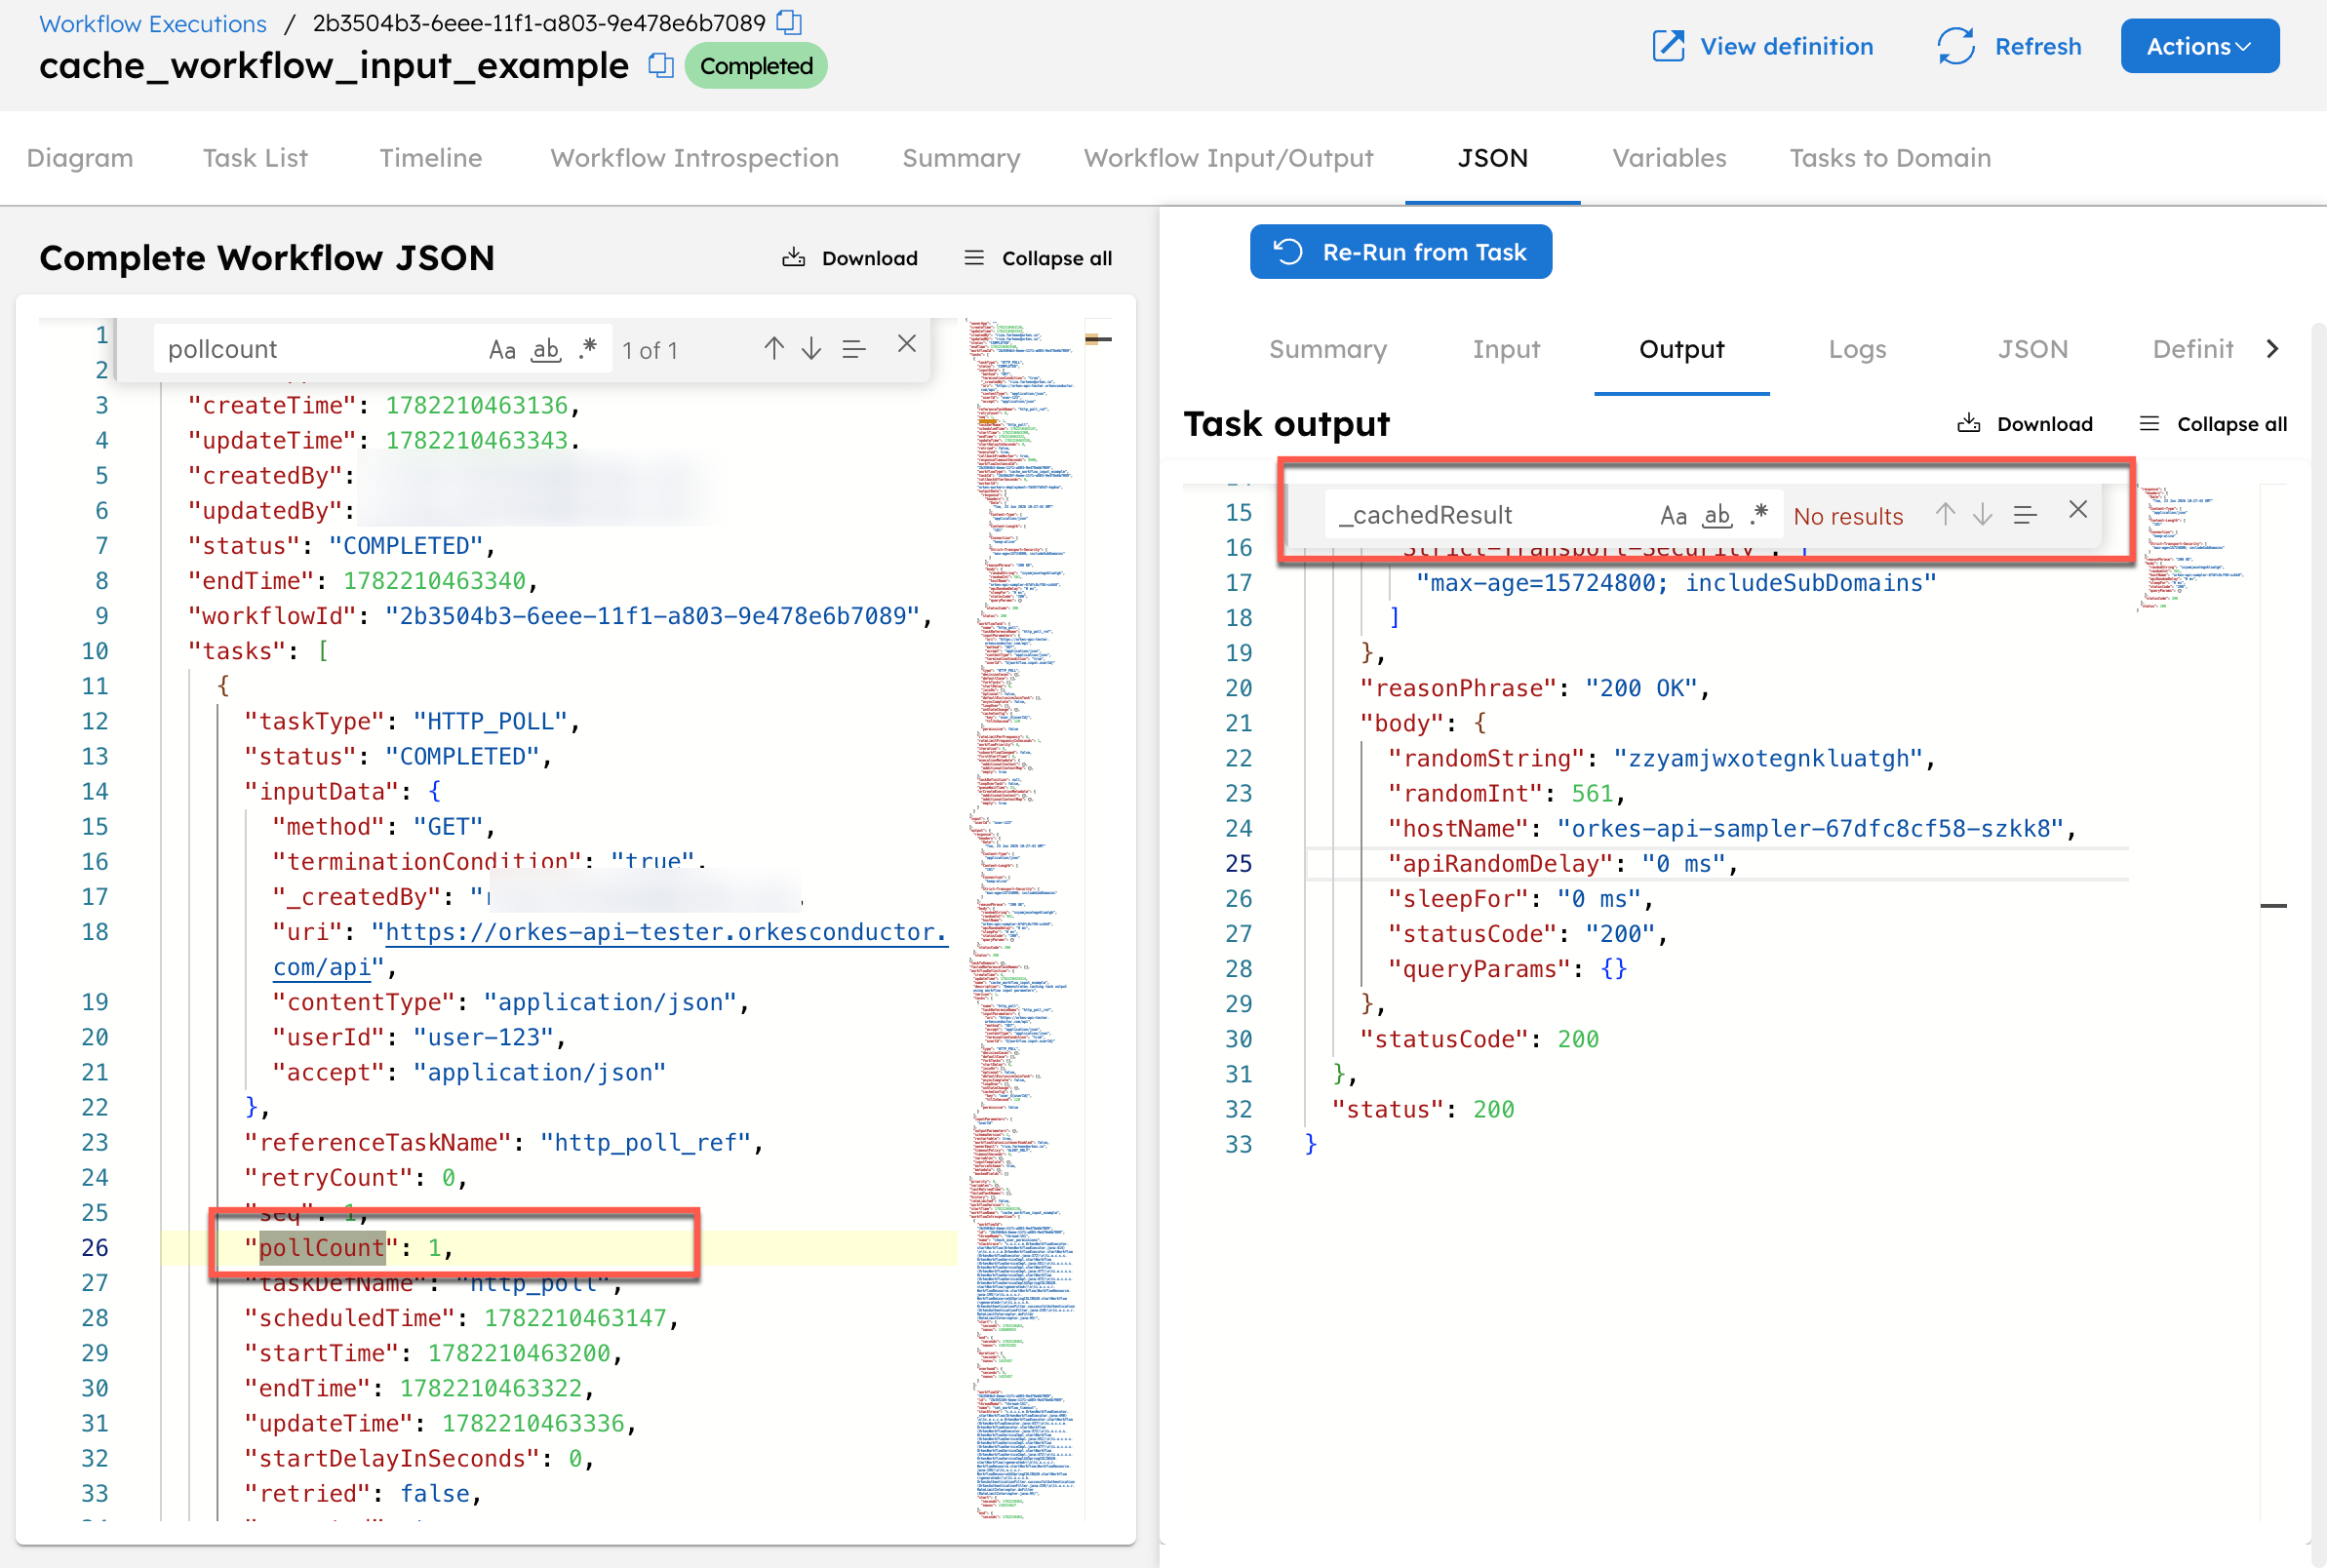The image size is (2327, 1568).
Task: Click the Task output minimap
Action: (x=2195, y=548)
